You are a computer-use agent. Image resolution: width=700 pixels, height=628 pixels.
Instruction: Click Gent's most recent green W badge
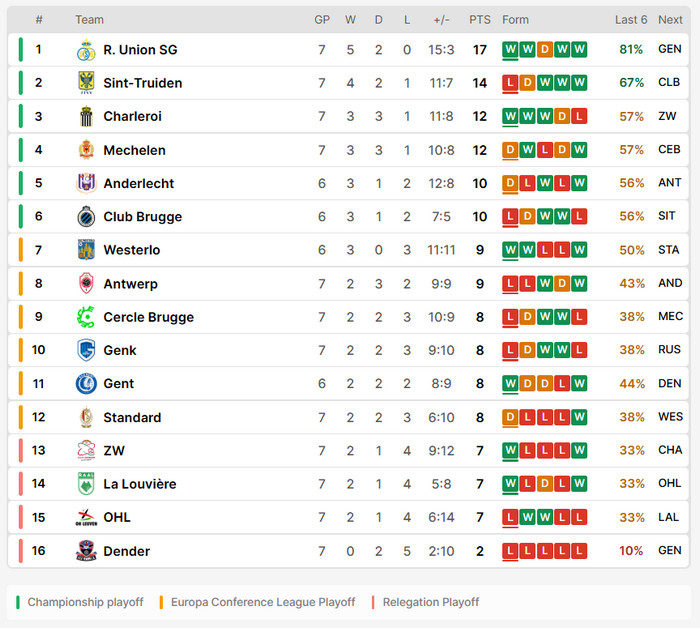point(579,383)
